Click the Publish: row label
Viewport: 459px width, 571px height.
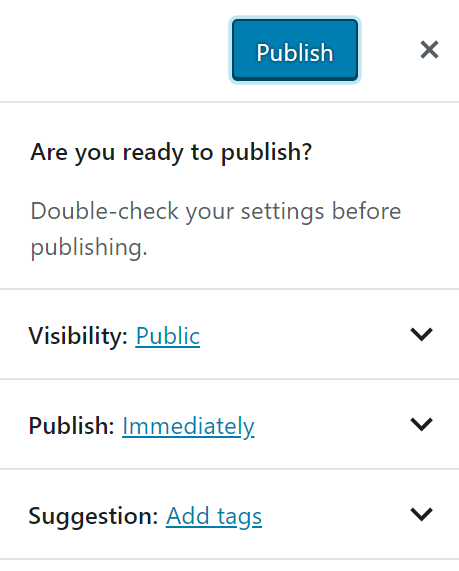[71, 426]
